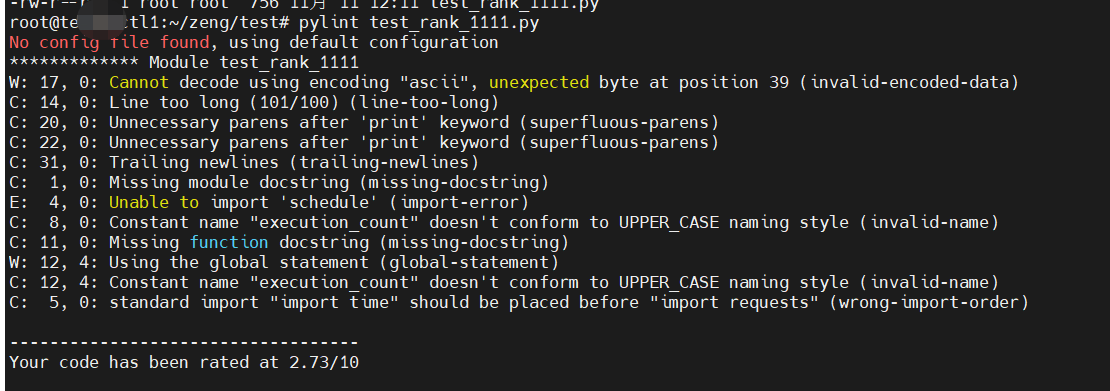Click the C: 12, 4 invalid-name message line
This screenshot has height=391, width=1110.
(504, 282)
